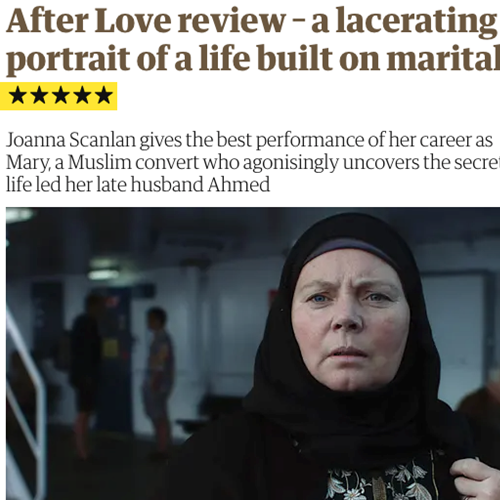Image resolution: width=500 pixels, height=500 pixels.
Task: Click the word 'lacerating' in the headline
Action: (x=416, y=22)
